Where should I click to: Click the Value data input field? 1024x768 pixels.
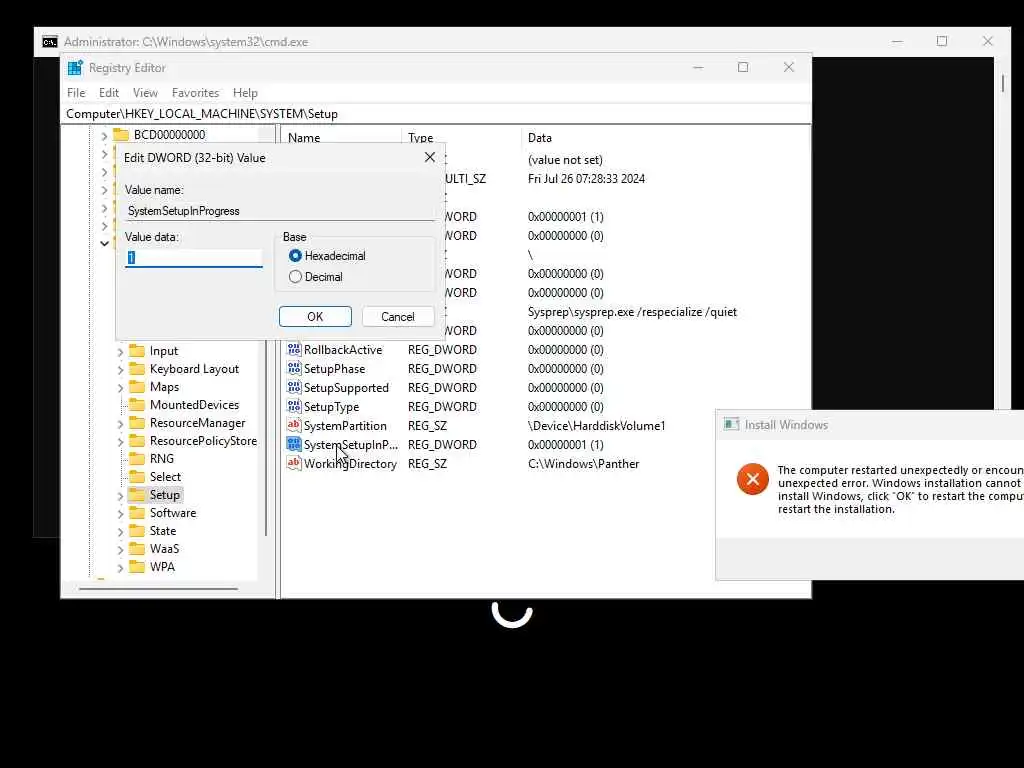click(x=193, y=258)
